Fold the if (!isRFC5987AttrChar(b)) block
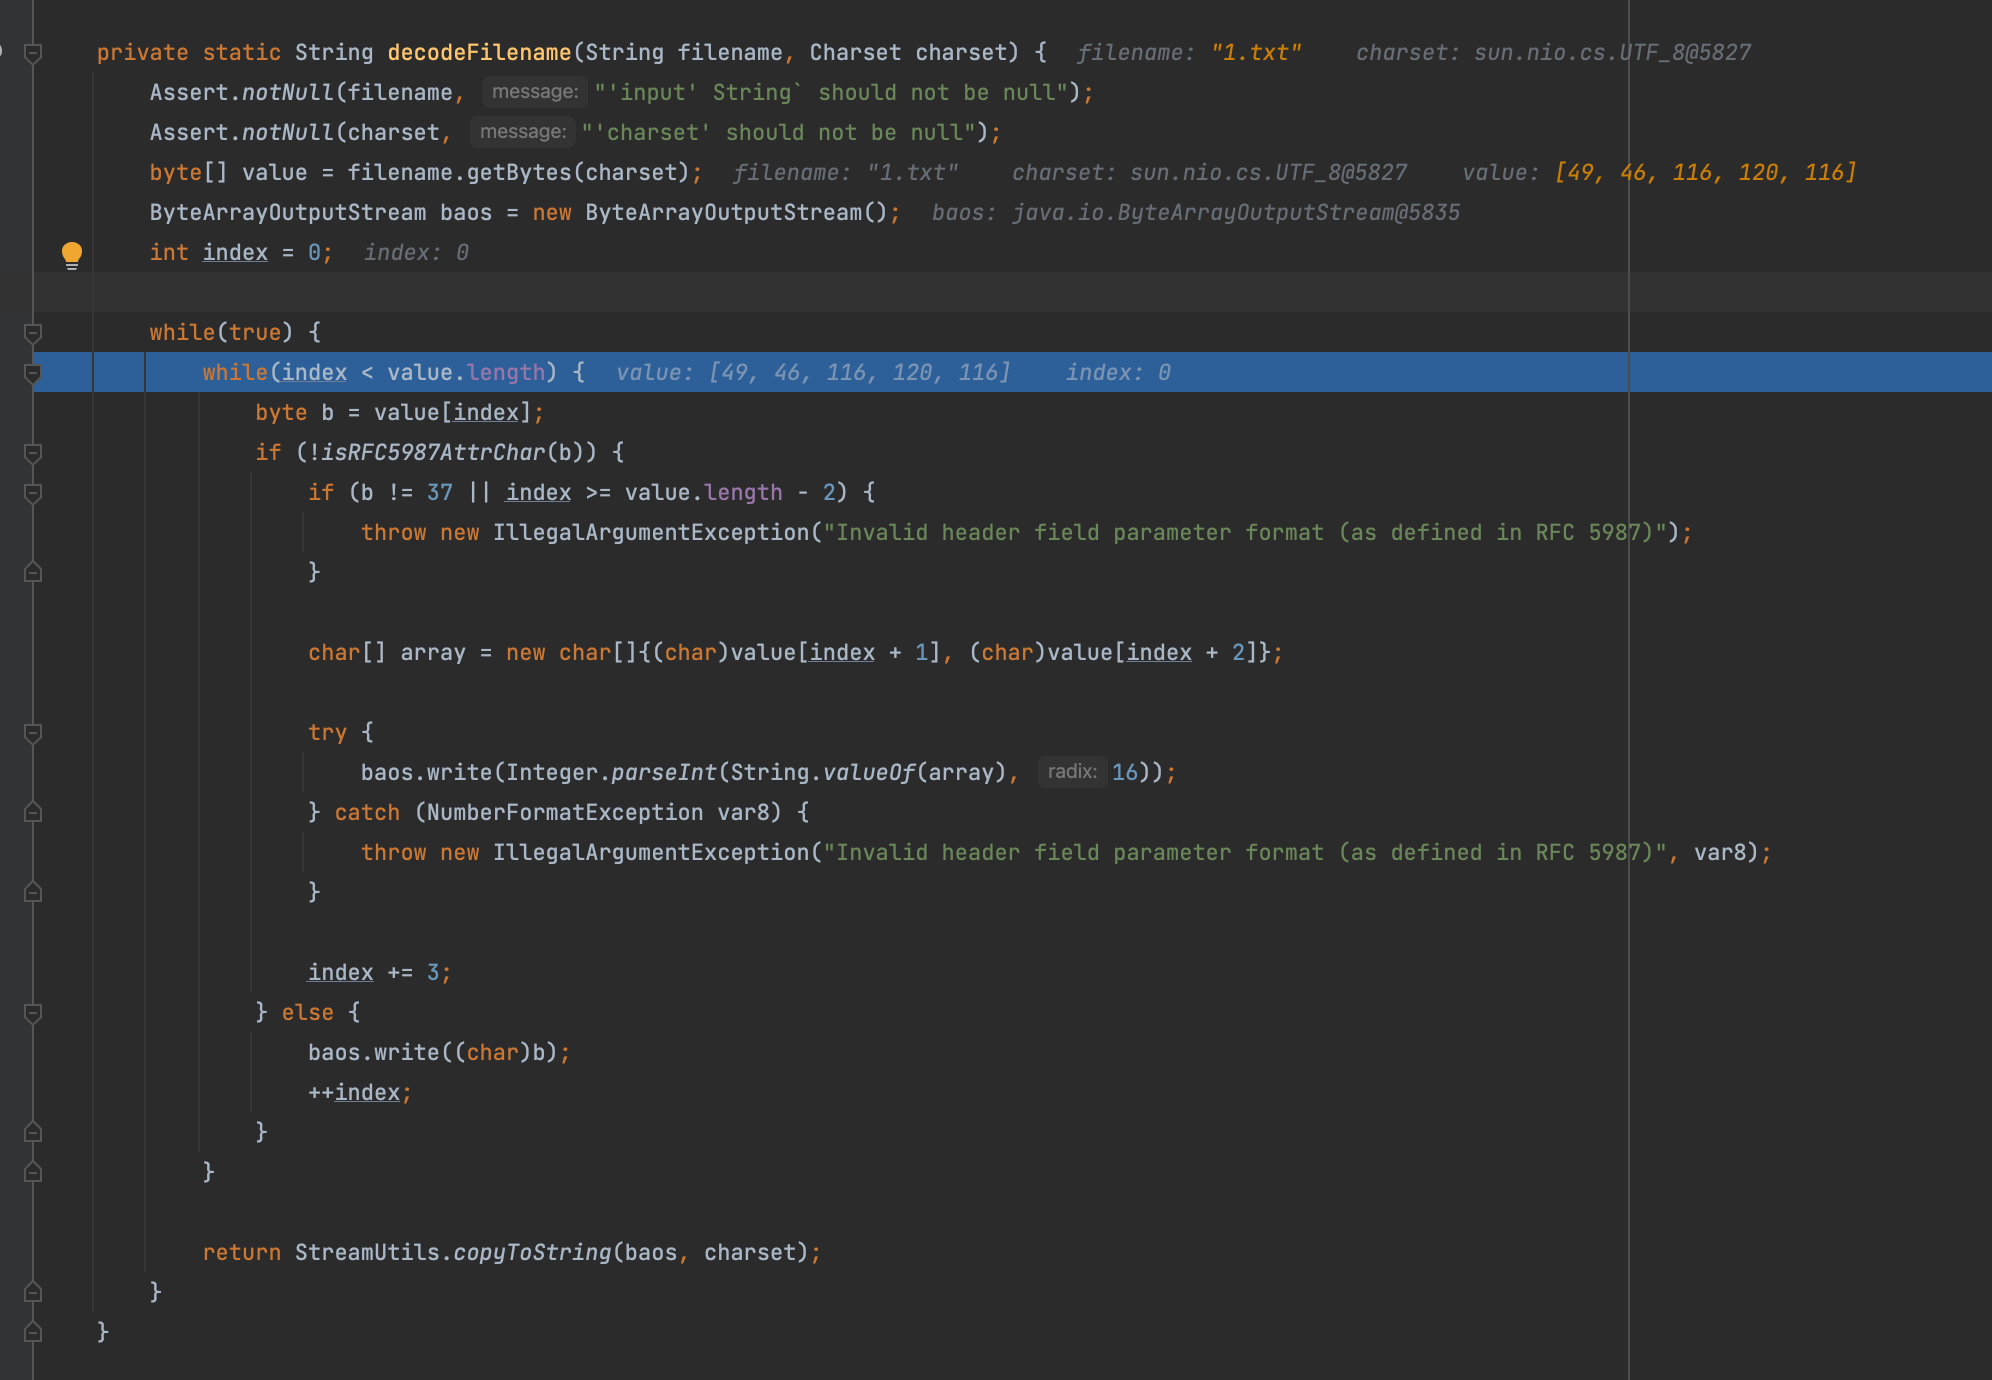Image resolution: width=1992 pixels, height=1380 pixels. pos(33,453)
